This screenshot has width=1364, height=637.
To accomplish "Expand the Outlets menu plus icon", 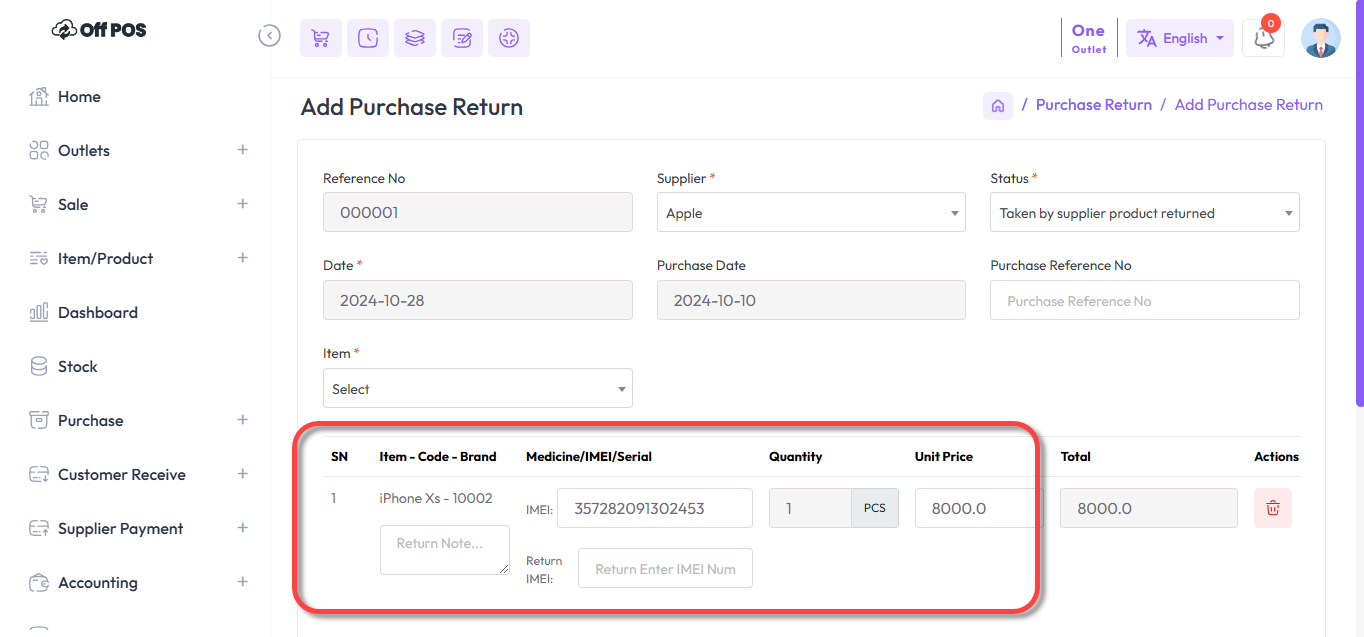I will 242,150.
